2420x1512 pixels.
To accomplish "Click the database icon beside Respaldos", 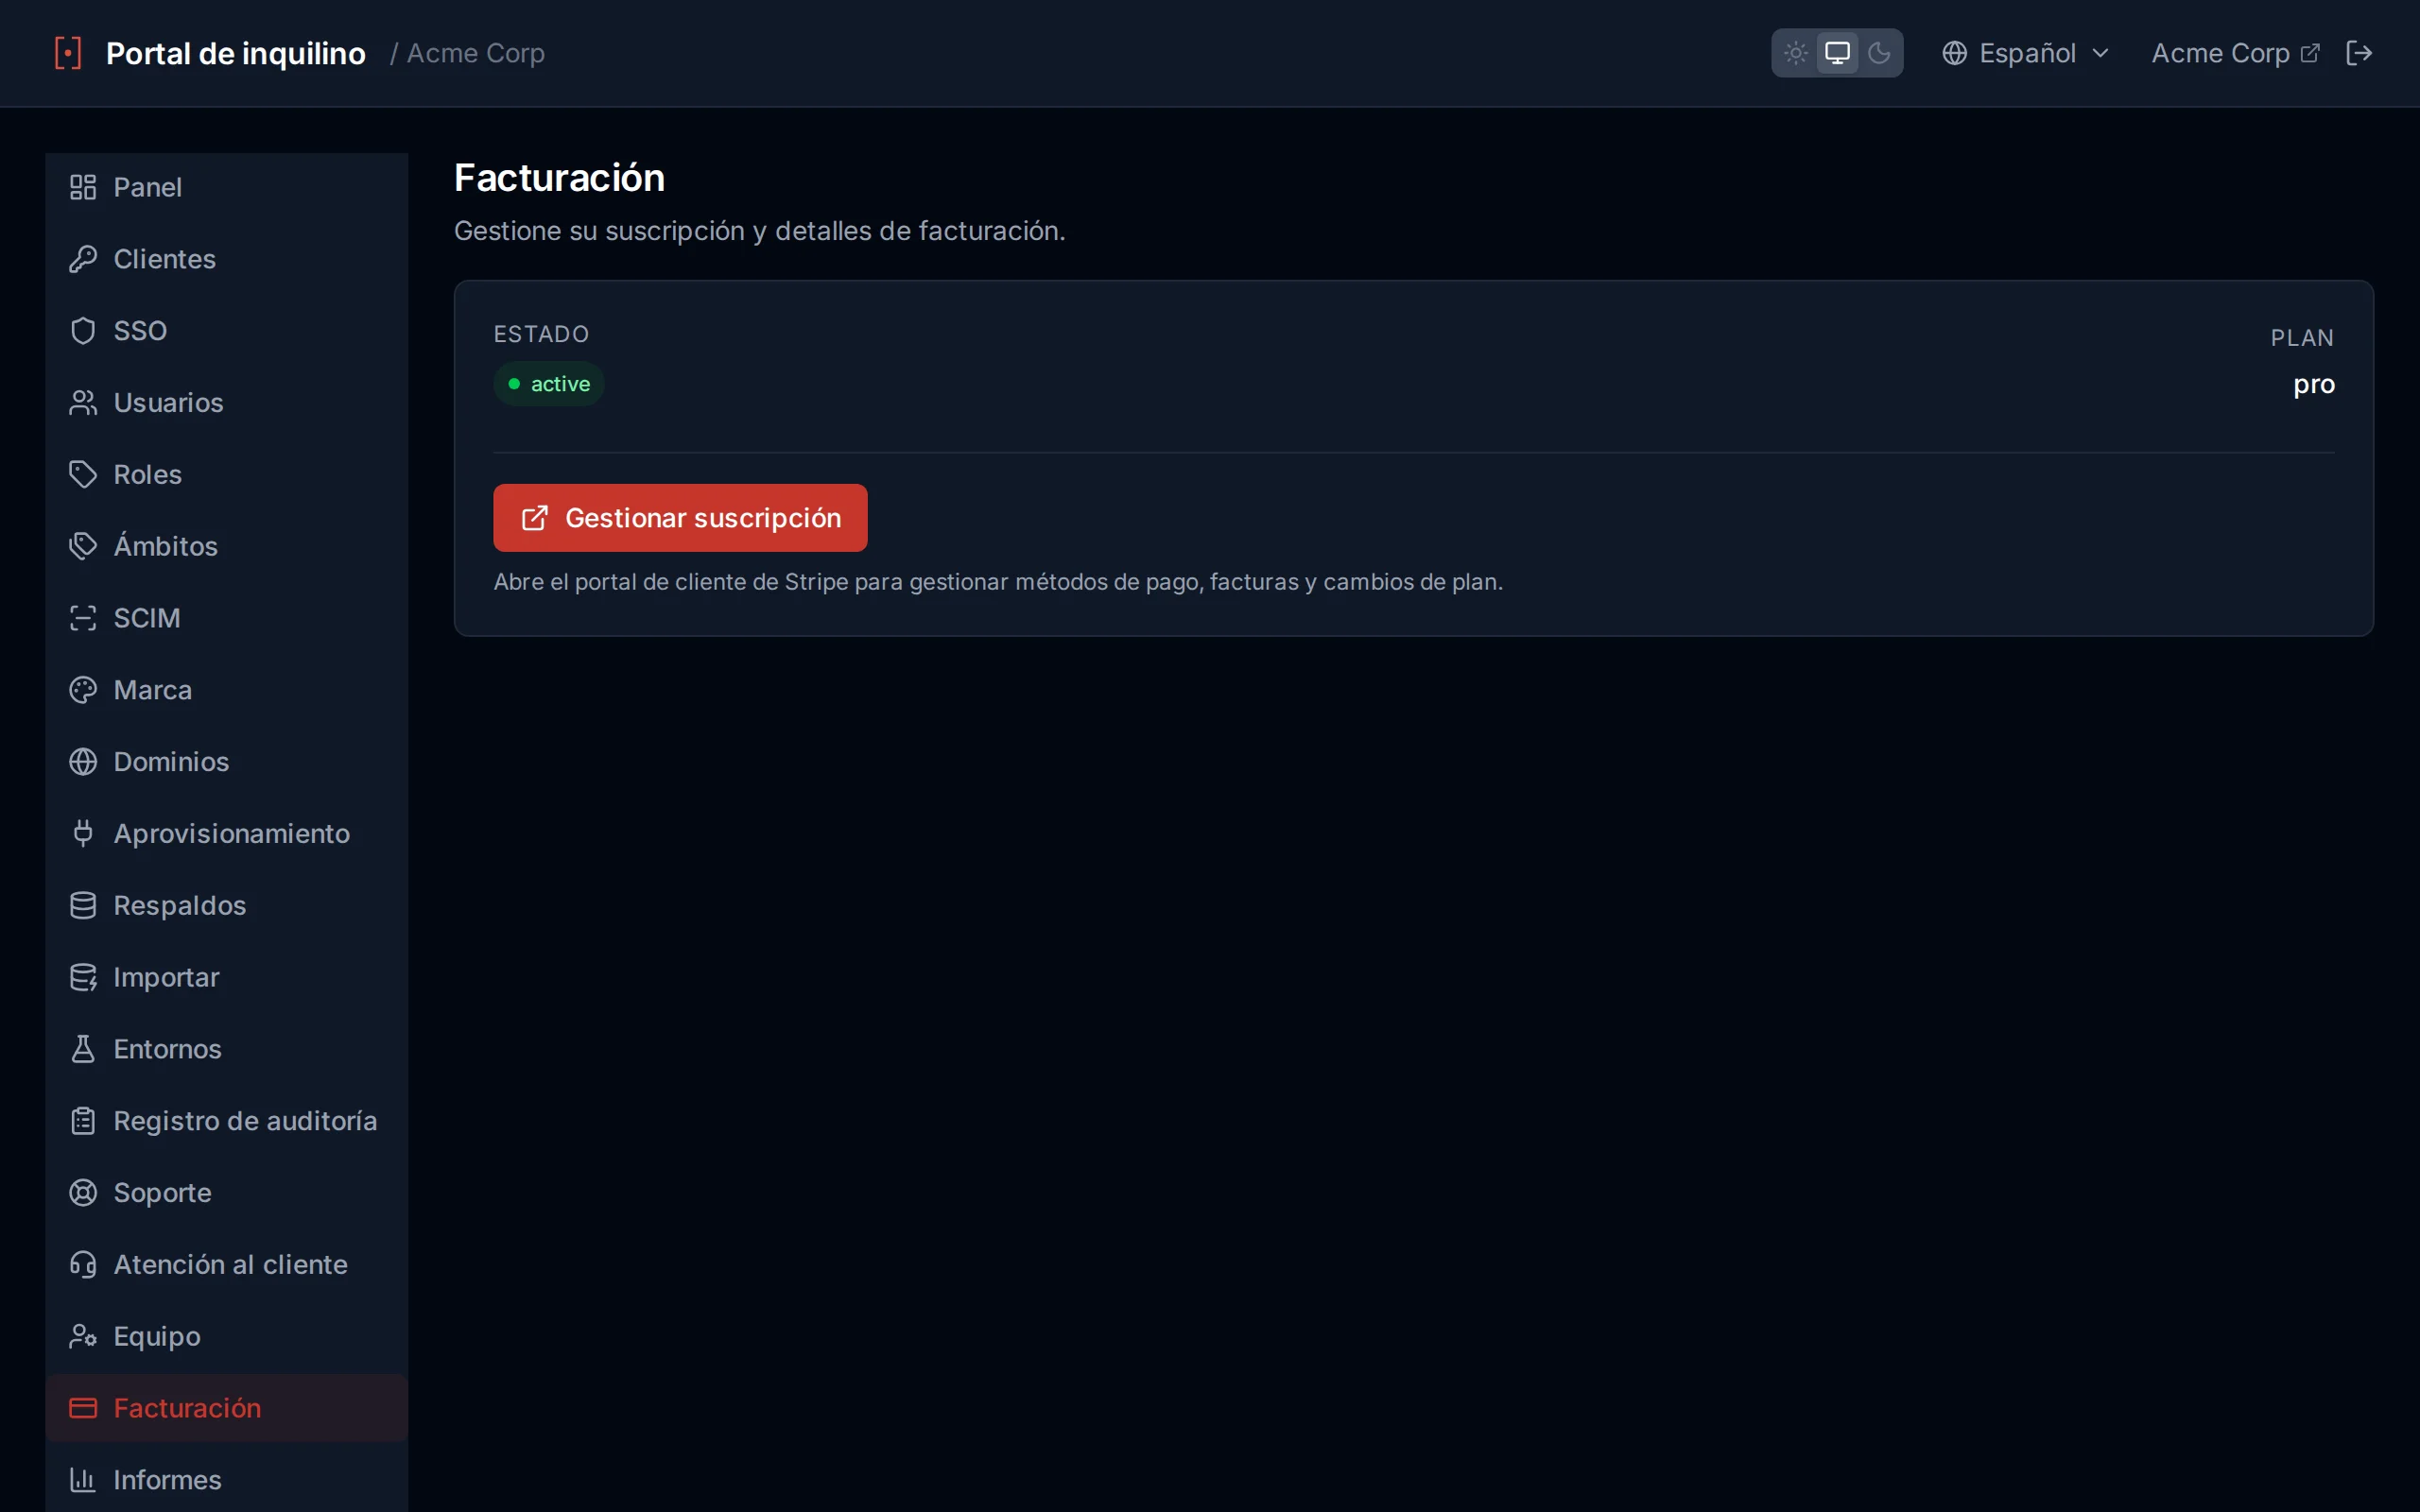I will (83, 905).
